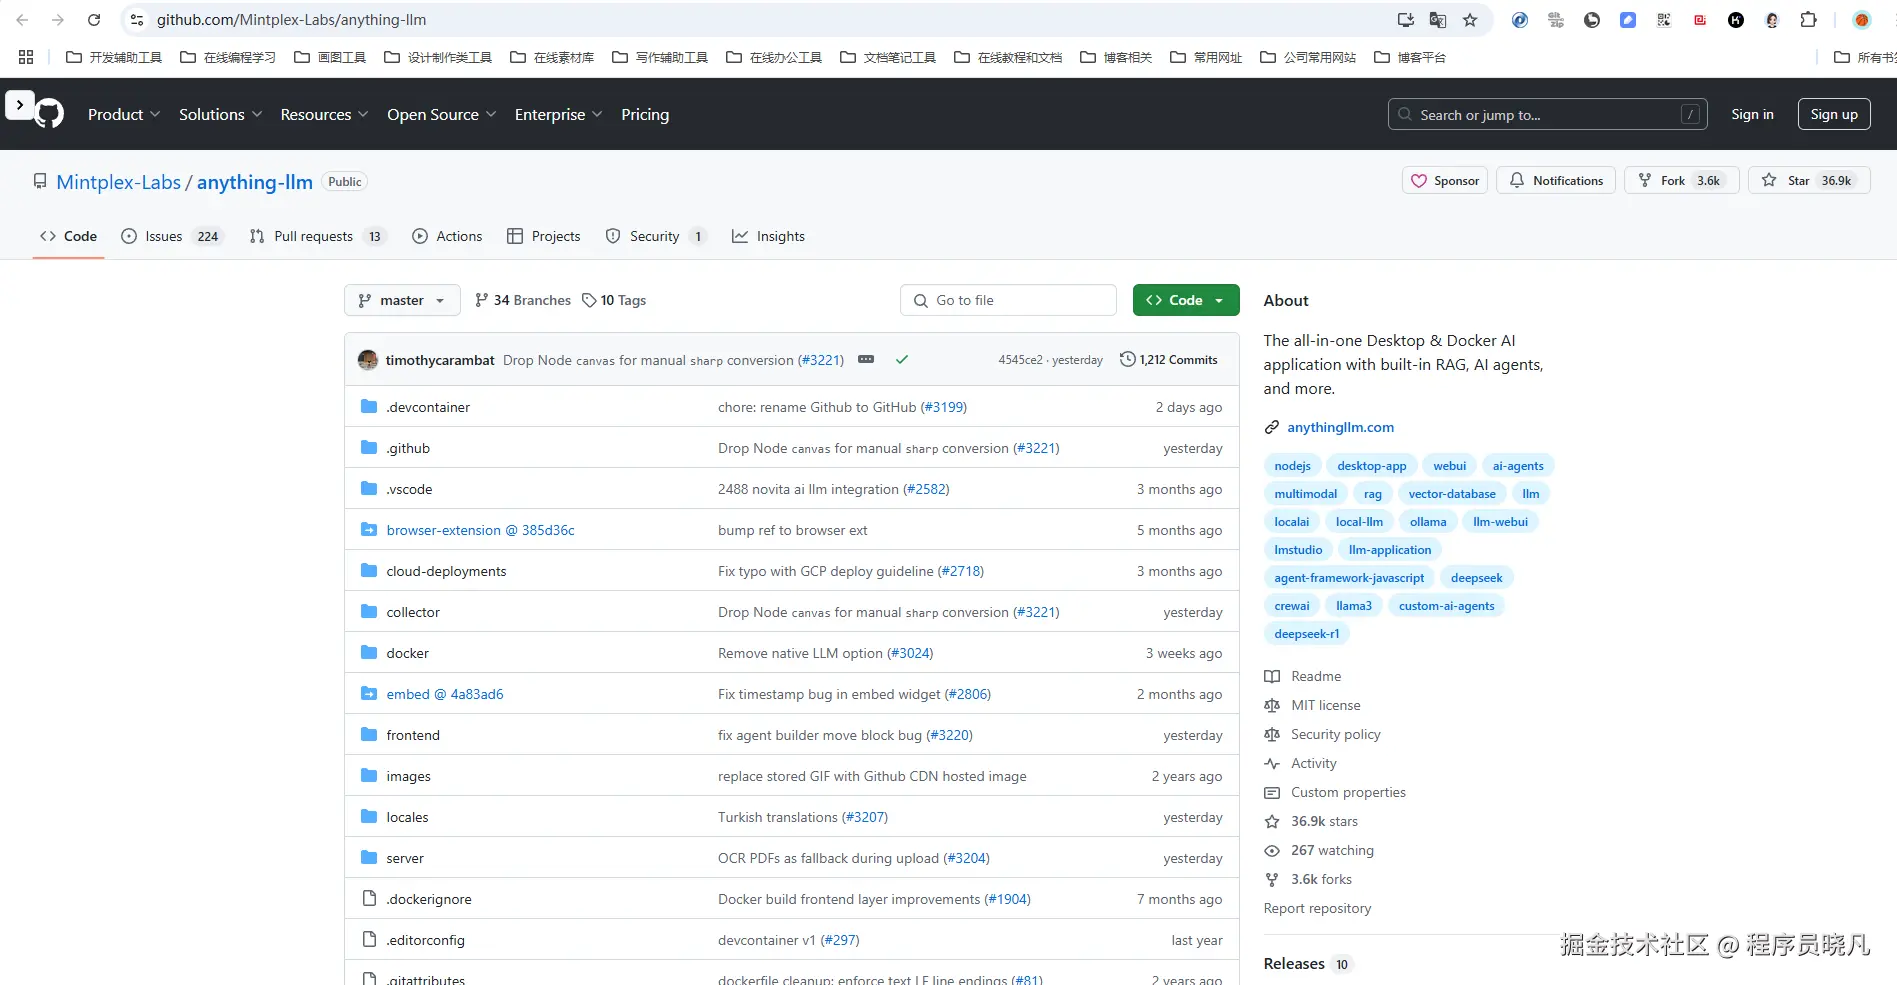The width and height of the screenshot is (1897, 985).
Task: Click the translate page icon in address bar
Action: point(1438,20)
